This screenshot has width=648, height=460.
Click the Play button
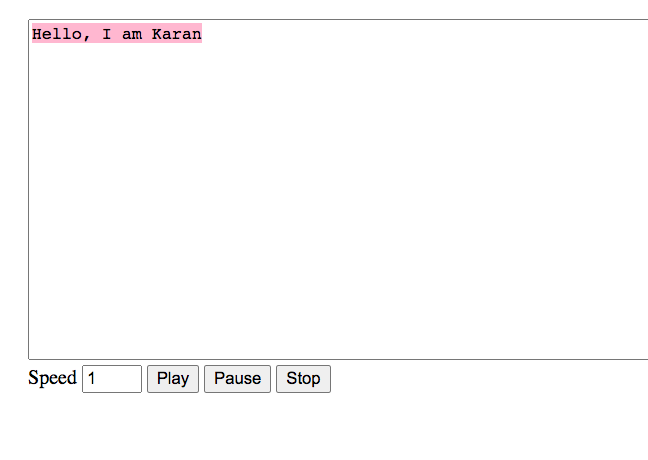tap(172, 379)
